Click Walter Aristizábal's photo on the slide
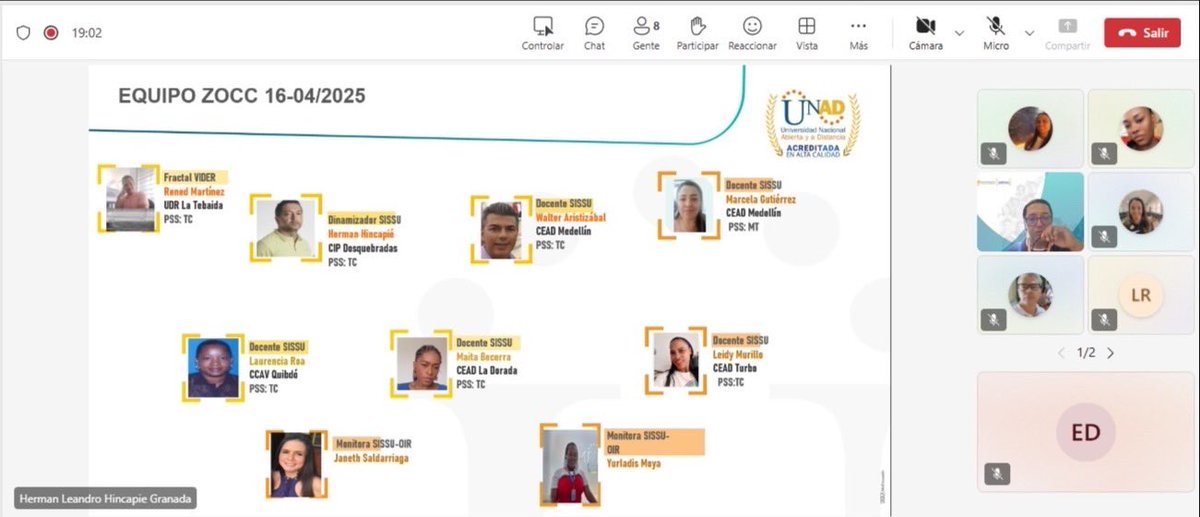 click(501, 230)
